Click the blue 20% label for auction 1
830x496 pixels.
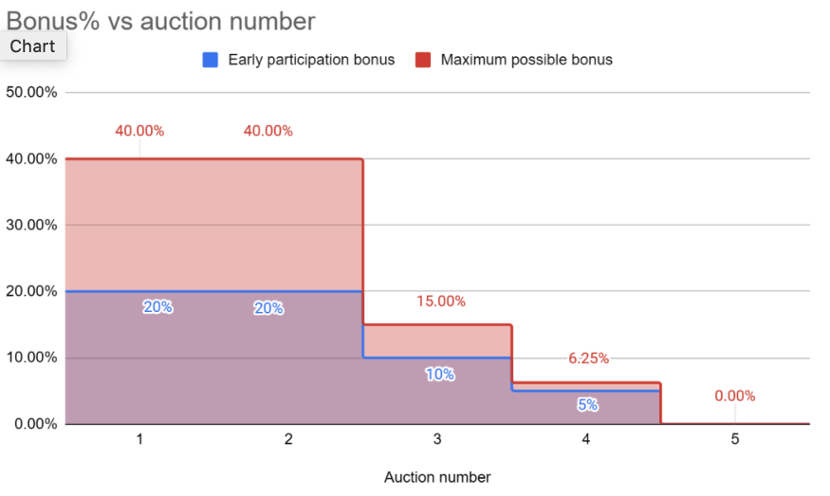tap(158, 307)
